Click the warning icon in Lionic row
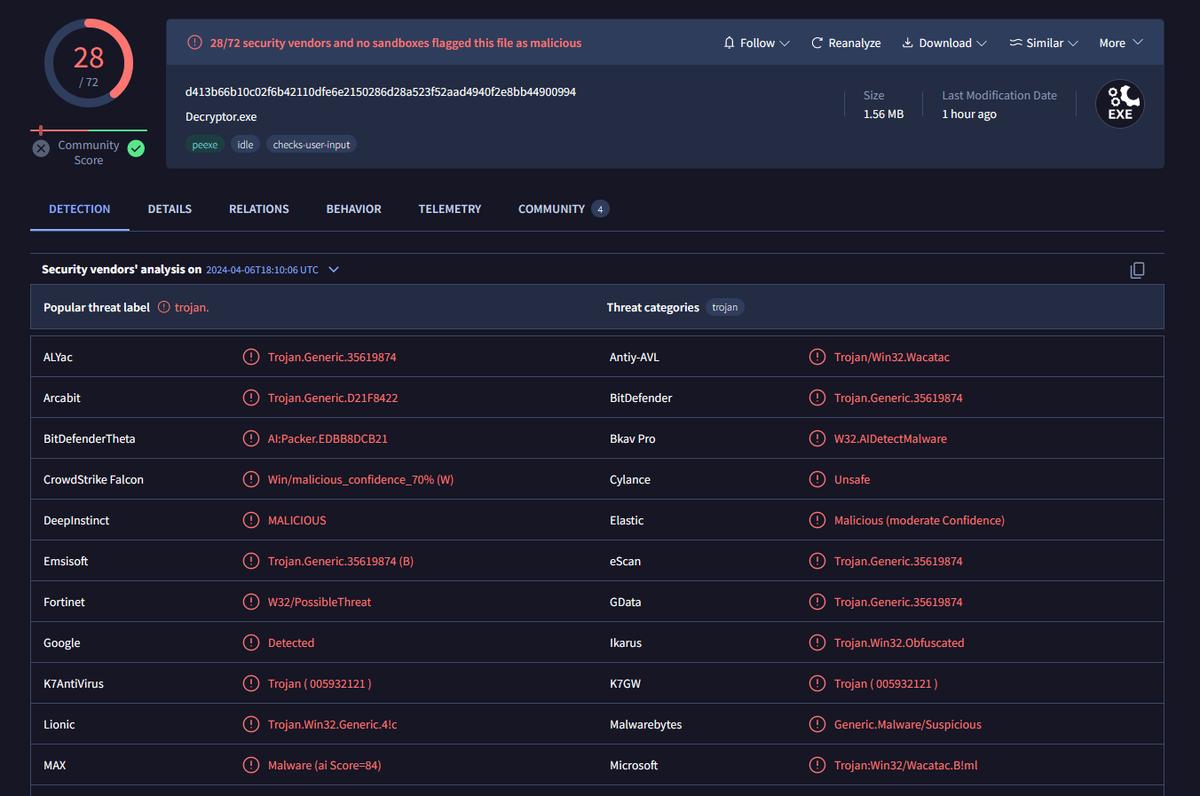 (x=251, y=725)
